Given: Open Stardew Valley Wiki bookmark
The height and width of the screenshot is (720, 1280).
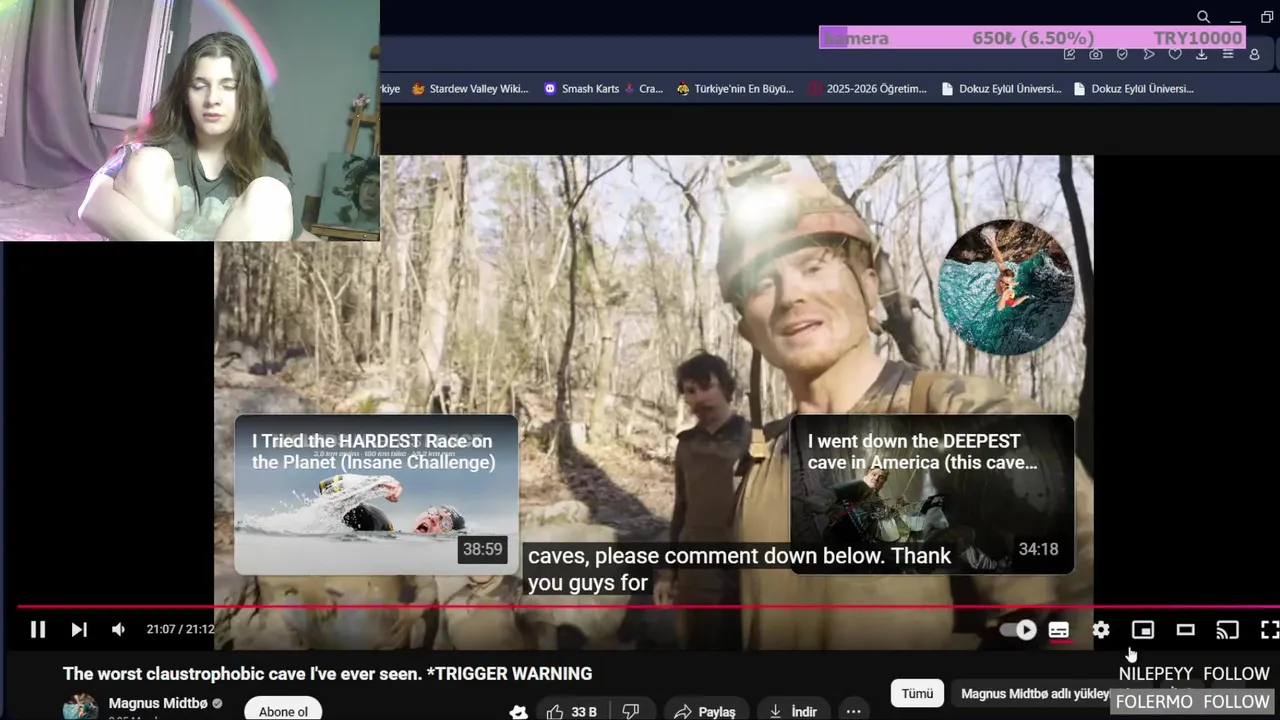Looking at the screenshot, I should [470, 89].
